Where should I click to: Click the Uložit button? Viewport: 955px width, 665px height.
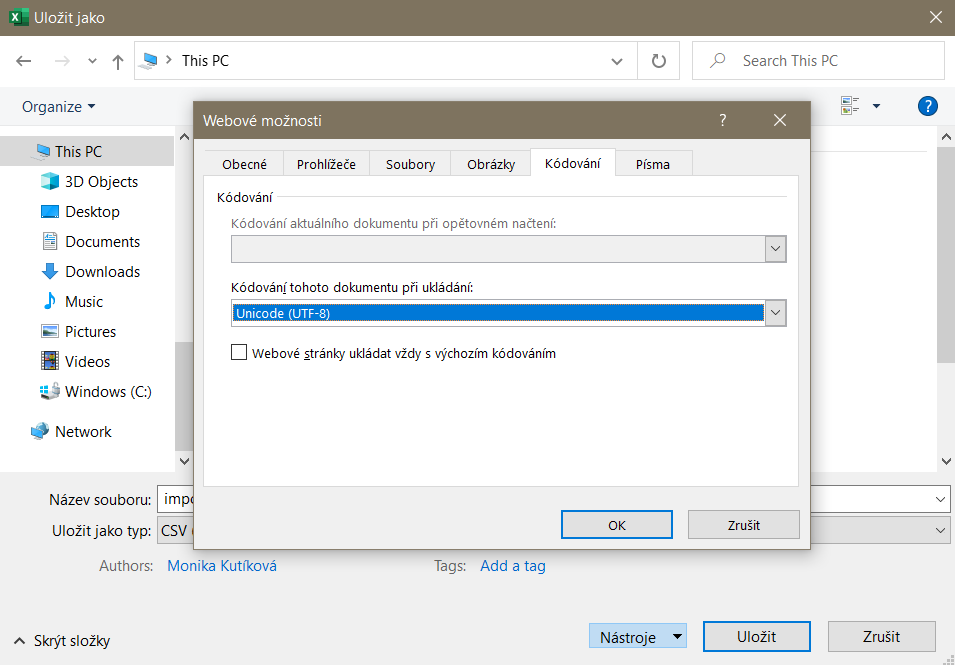[756, 637]
